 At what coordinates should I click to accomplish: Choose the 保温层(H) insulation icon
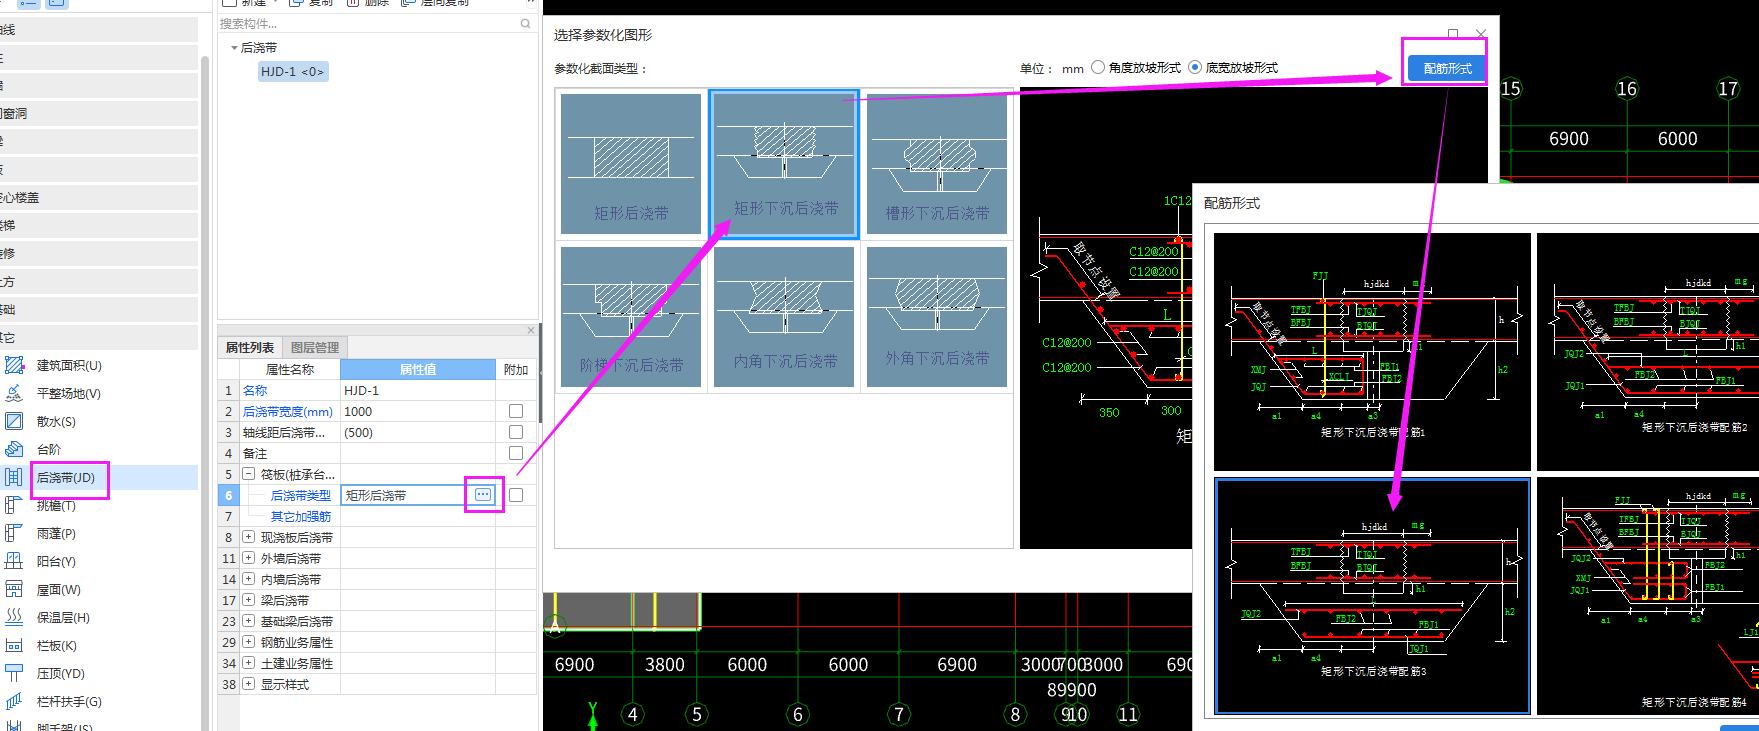[14, 617]
